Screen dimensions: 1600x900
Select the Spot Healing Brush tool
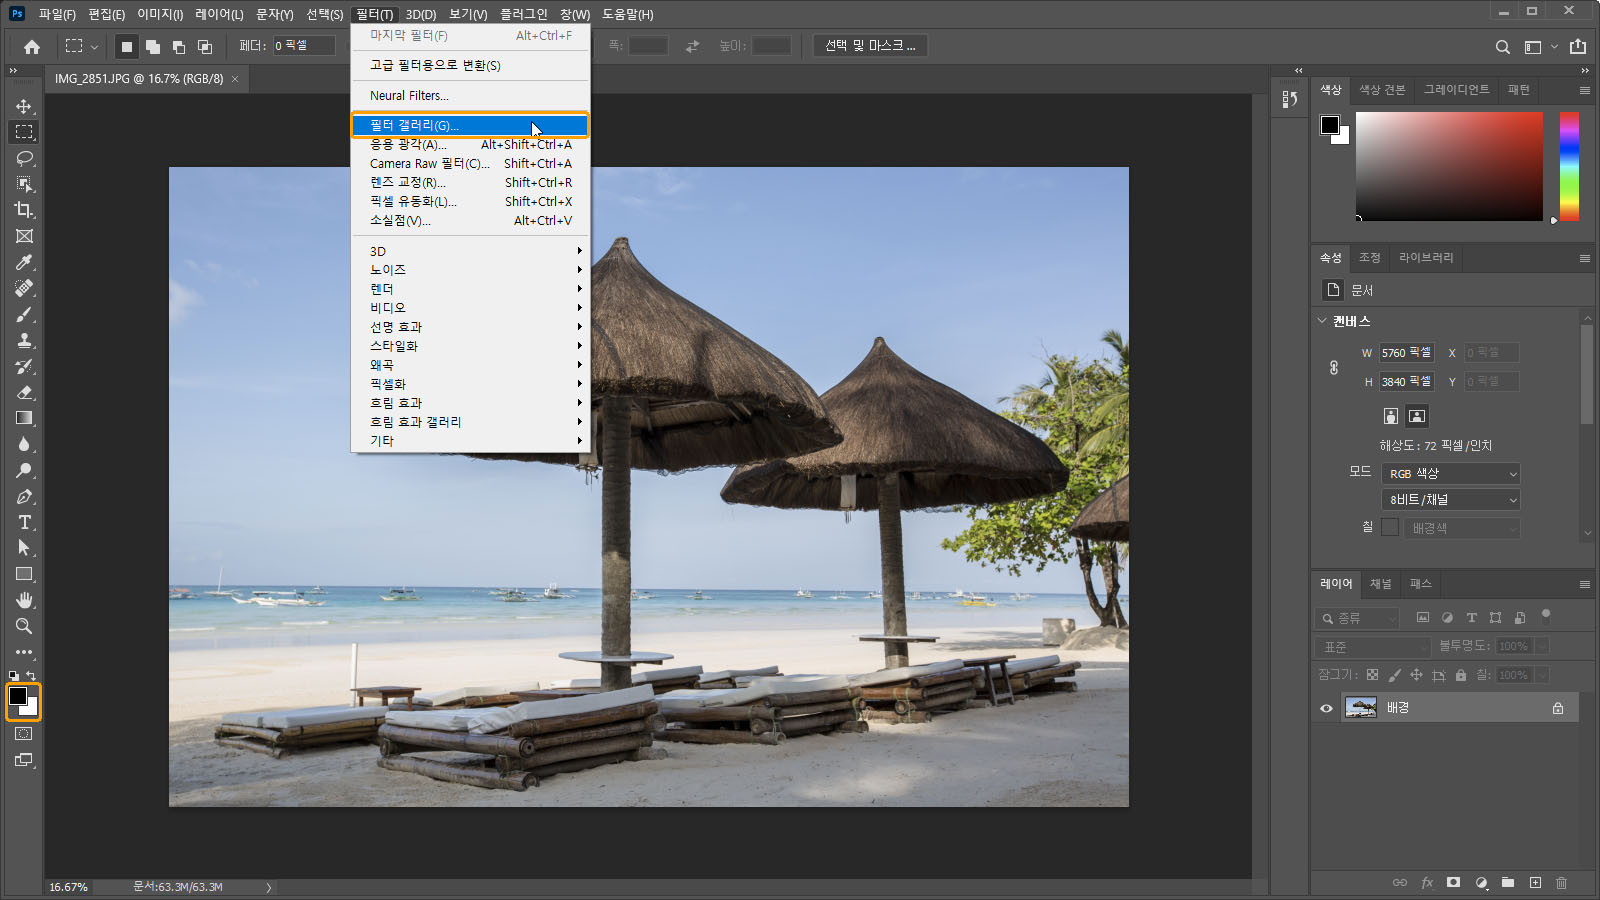pyautogui.click(x=24, y=288)
